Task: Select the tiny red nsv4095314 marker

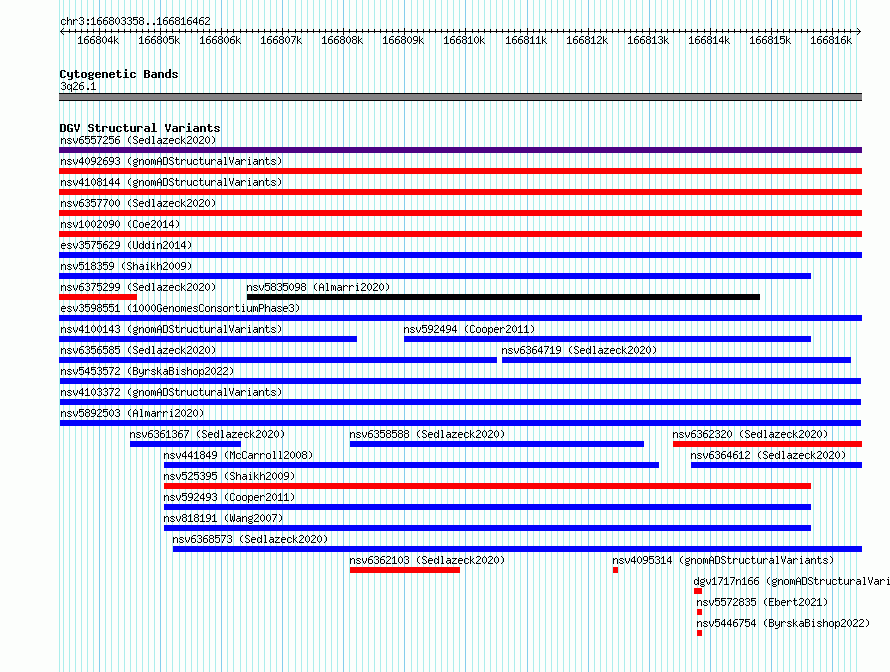Action: pyautogui.click(x=615, y=570)
